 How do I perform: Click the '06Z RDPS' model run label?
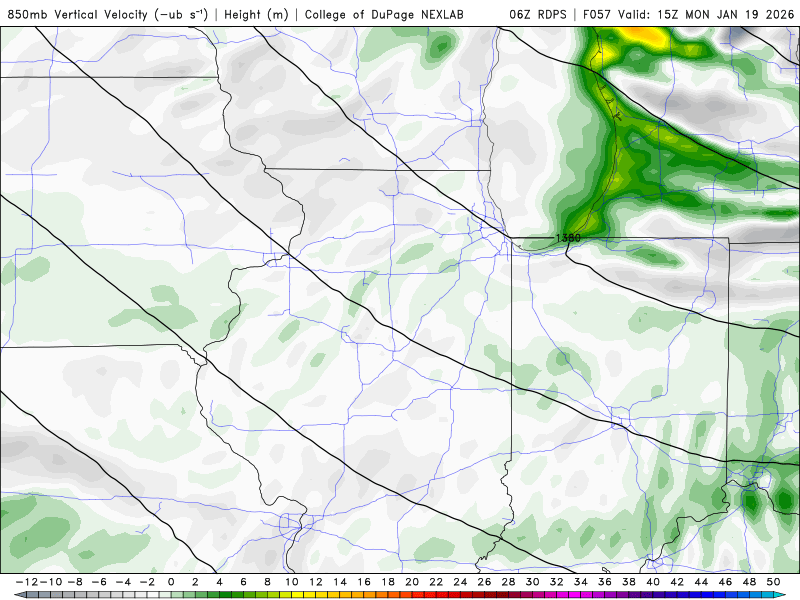tap(538, 14)
